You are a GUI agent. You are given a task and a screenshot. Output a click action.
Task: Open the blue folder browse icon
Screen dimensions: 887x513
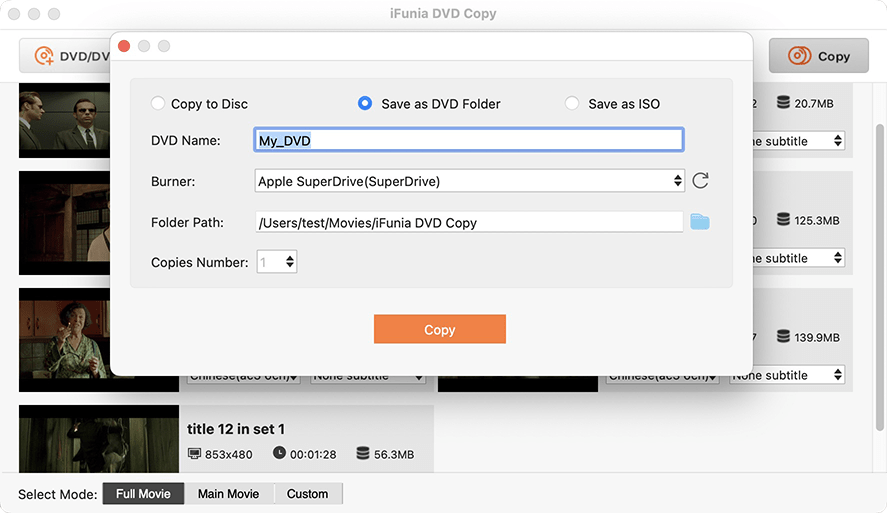699,222
